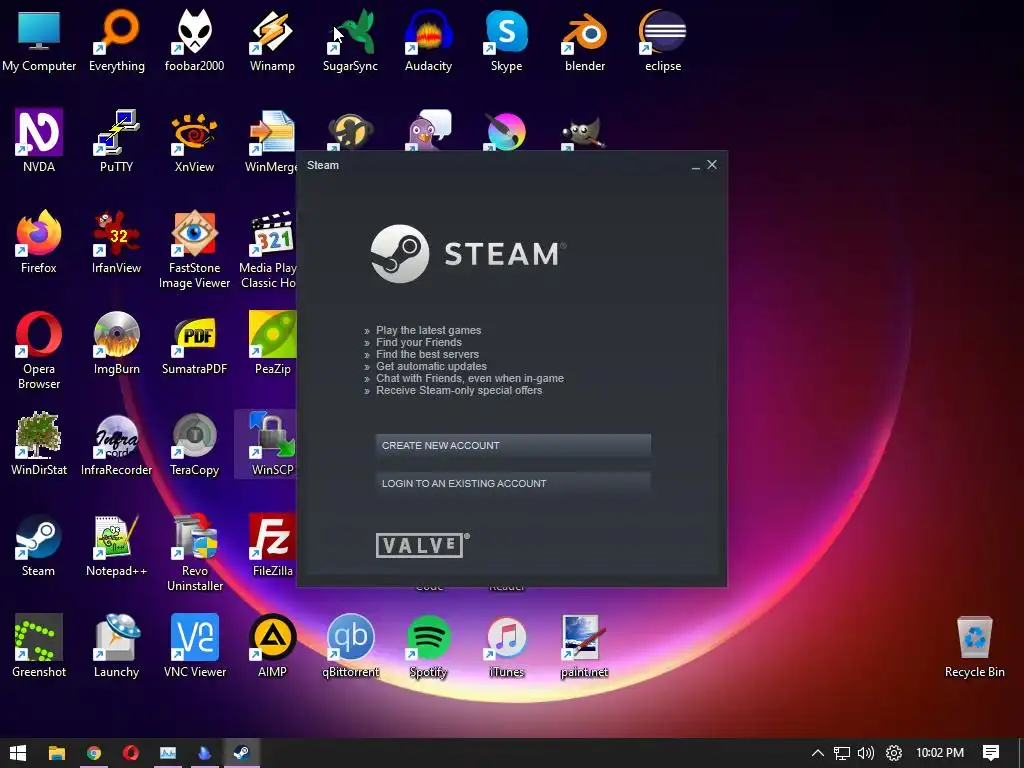The width and height of the screenshot is (1024, 768).
Task: Select the Recycle Bin icon
Action: pos(974,647)
